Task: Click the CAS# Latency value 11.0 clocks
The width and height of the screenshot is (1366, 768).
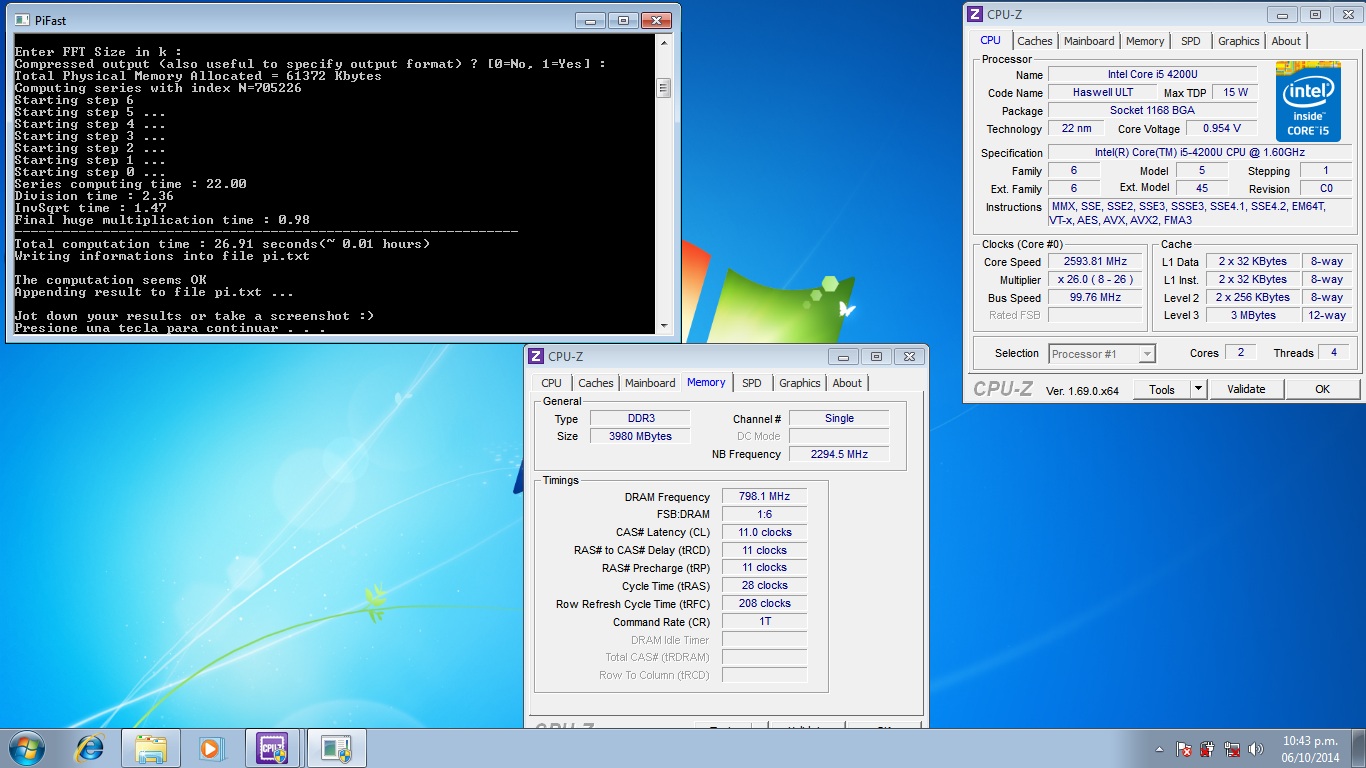Action: coord(764,532)
